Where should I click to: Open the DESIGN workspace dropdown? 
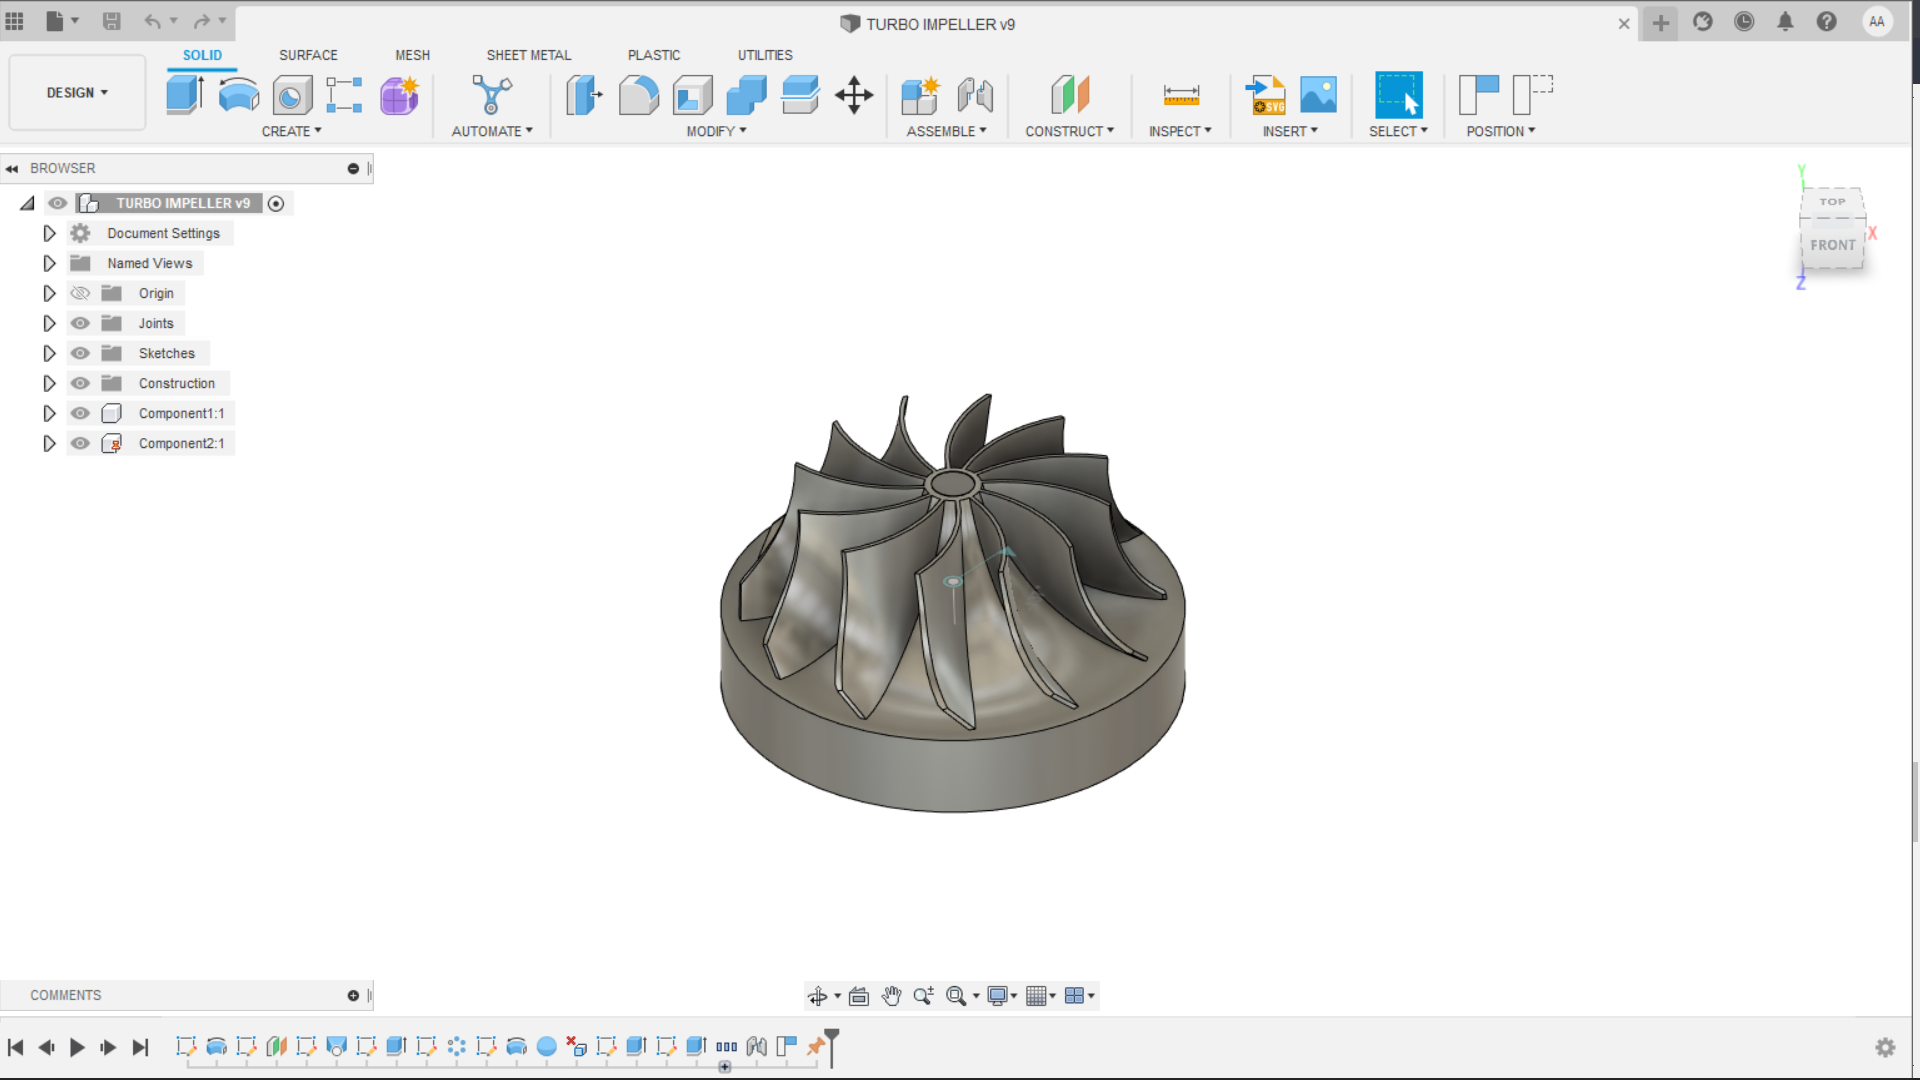click(77, 92)
